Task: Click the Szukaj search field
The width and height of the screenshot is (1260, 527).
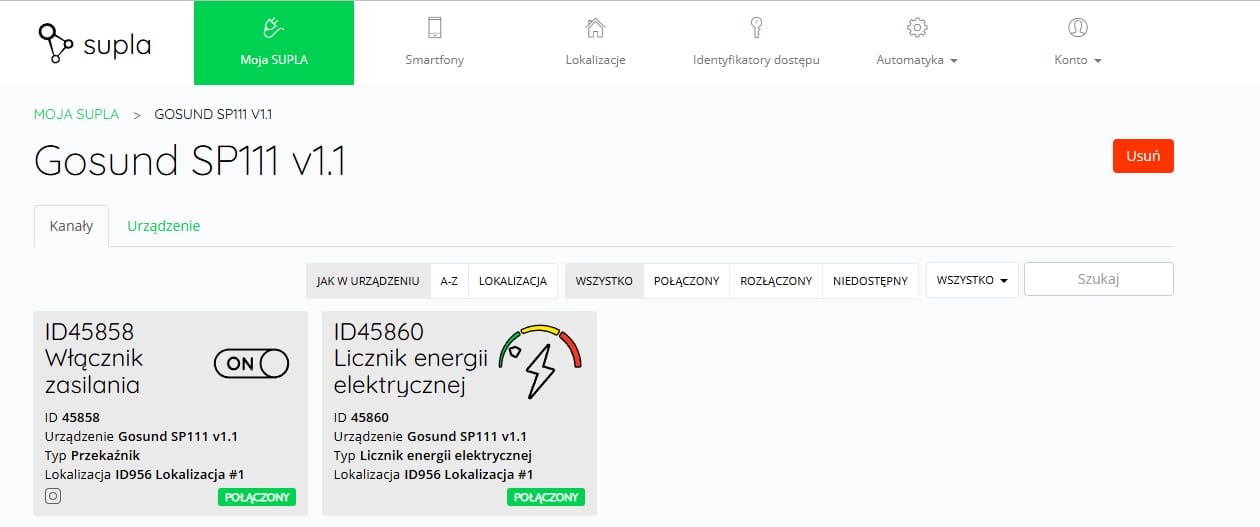Action: 1099,280
